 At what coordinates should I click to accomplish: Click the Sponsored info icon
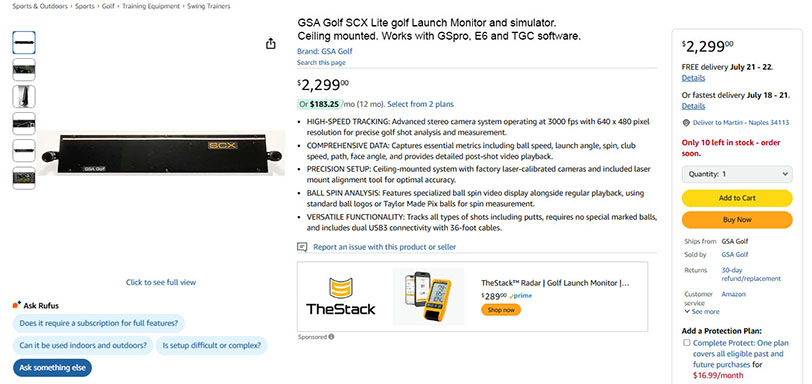click(x=331, y=337)
